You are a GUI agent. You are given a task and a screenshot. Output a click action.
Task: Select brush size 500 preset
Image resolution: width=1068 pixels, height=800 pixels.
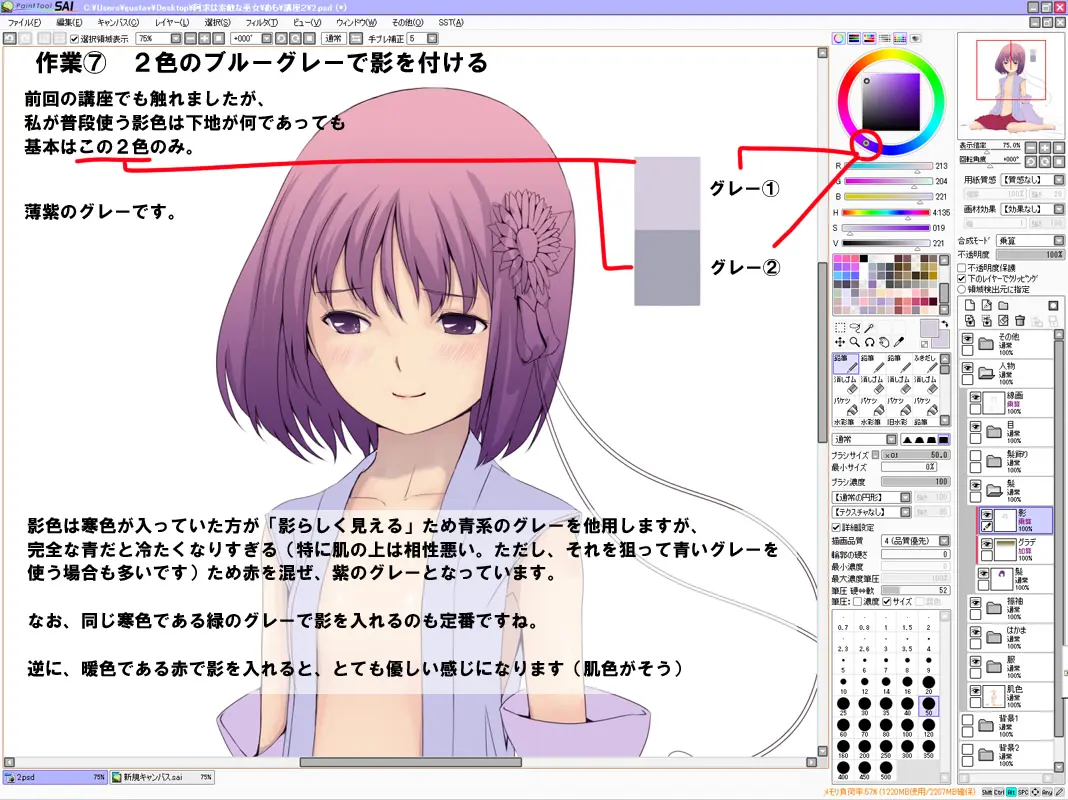[x=886, y=771]
